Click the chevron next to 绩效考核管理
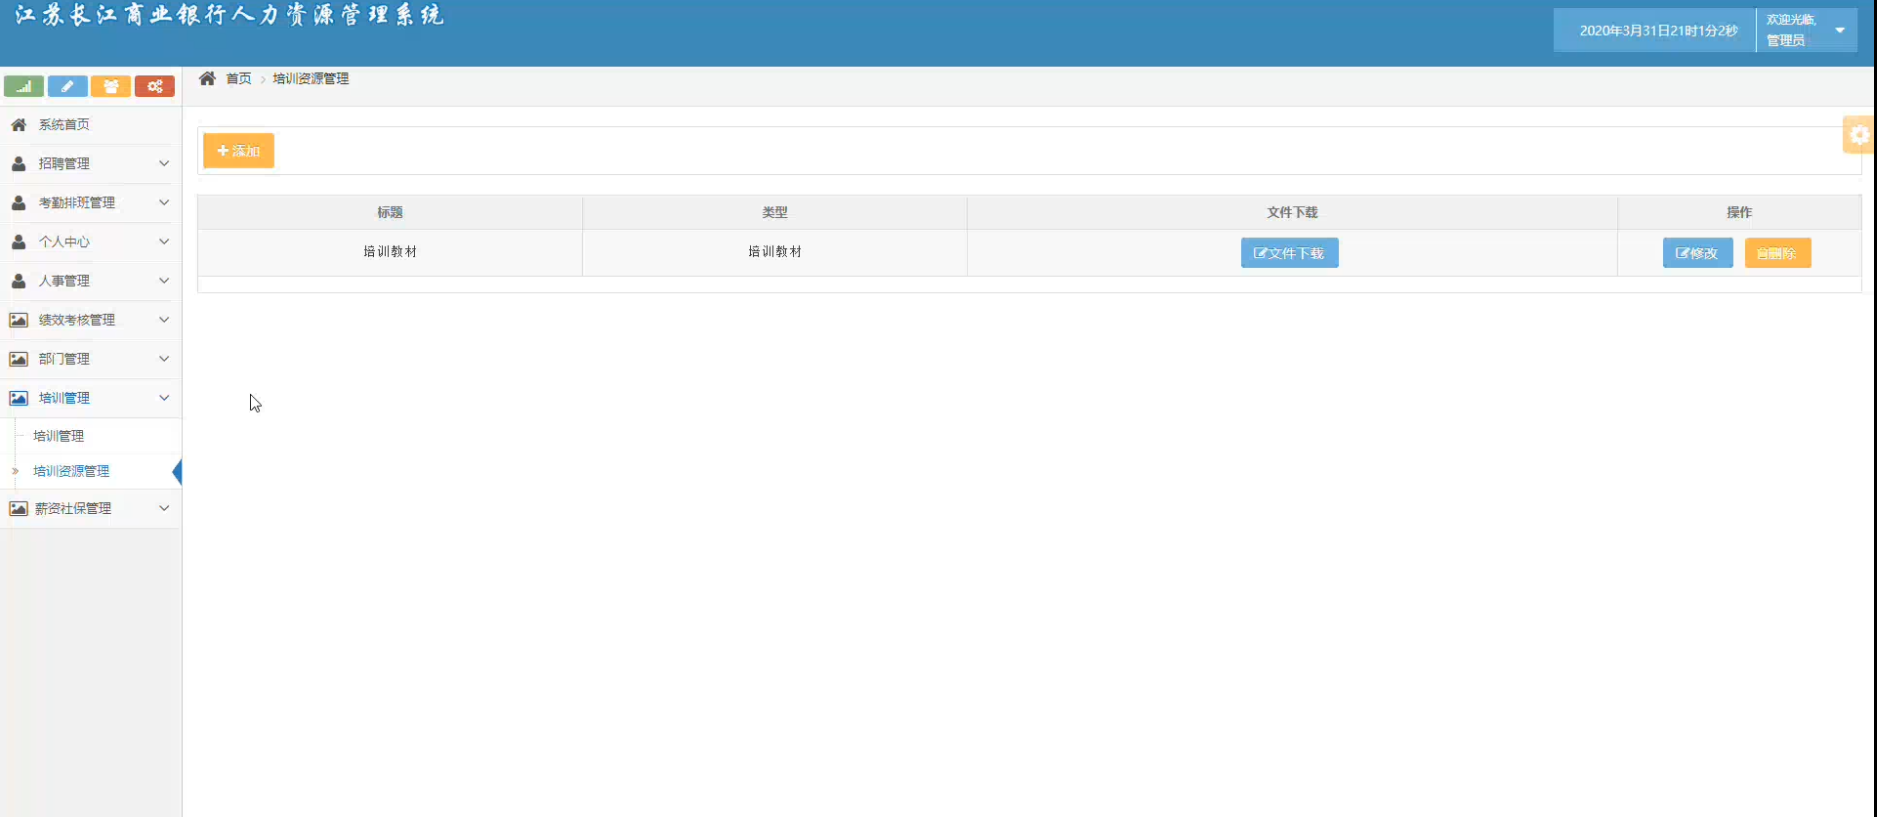The width and height of the screenshot is (1877, 817). 164,319
